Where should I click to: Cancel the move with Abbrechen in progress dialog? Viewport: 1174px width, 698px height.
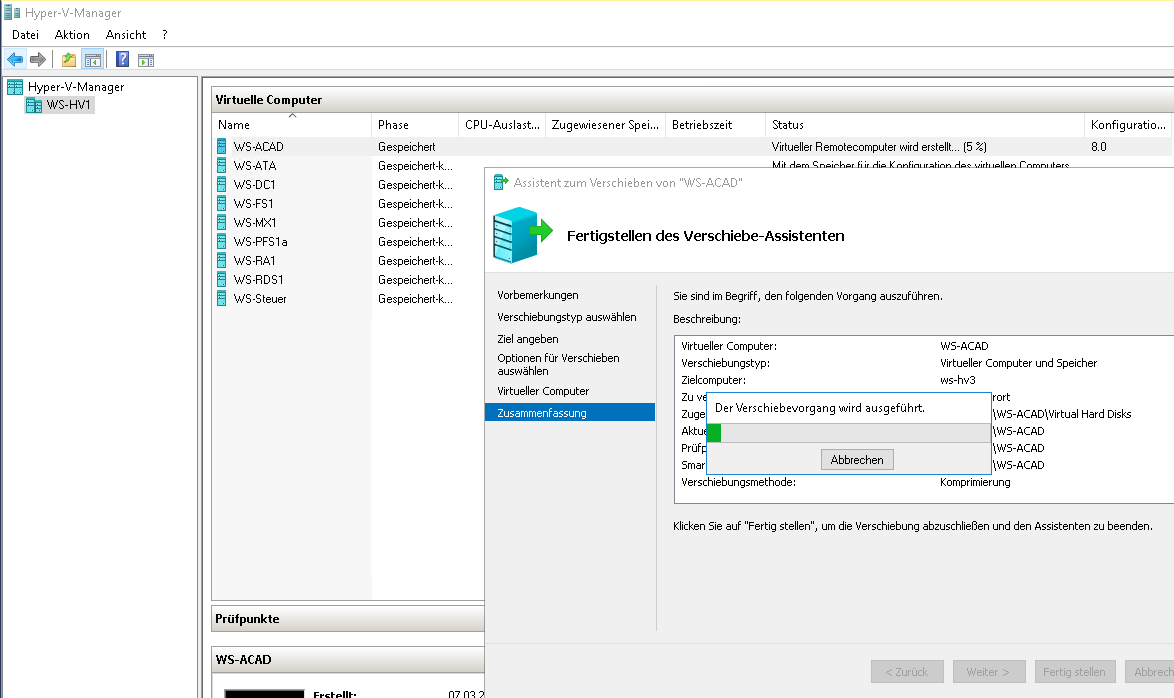click(x=857, y=460)
